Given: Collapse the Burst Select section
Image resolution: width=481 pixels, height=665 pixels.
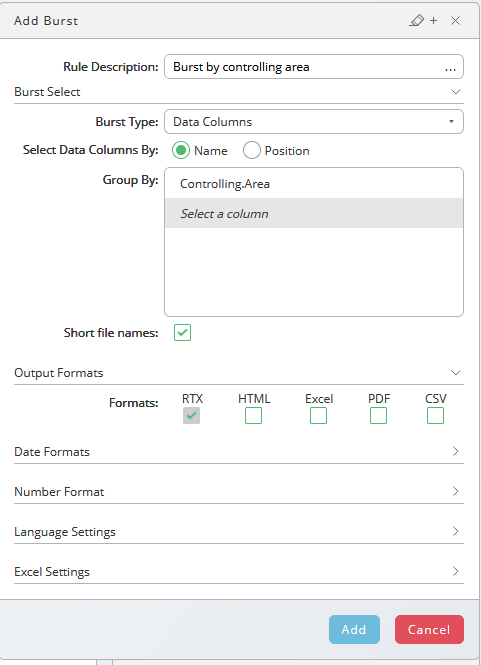Looking at the screenshot, I should click(x=239, y=92).
